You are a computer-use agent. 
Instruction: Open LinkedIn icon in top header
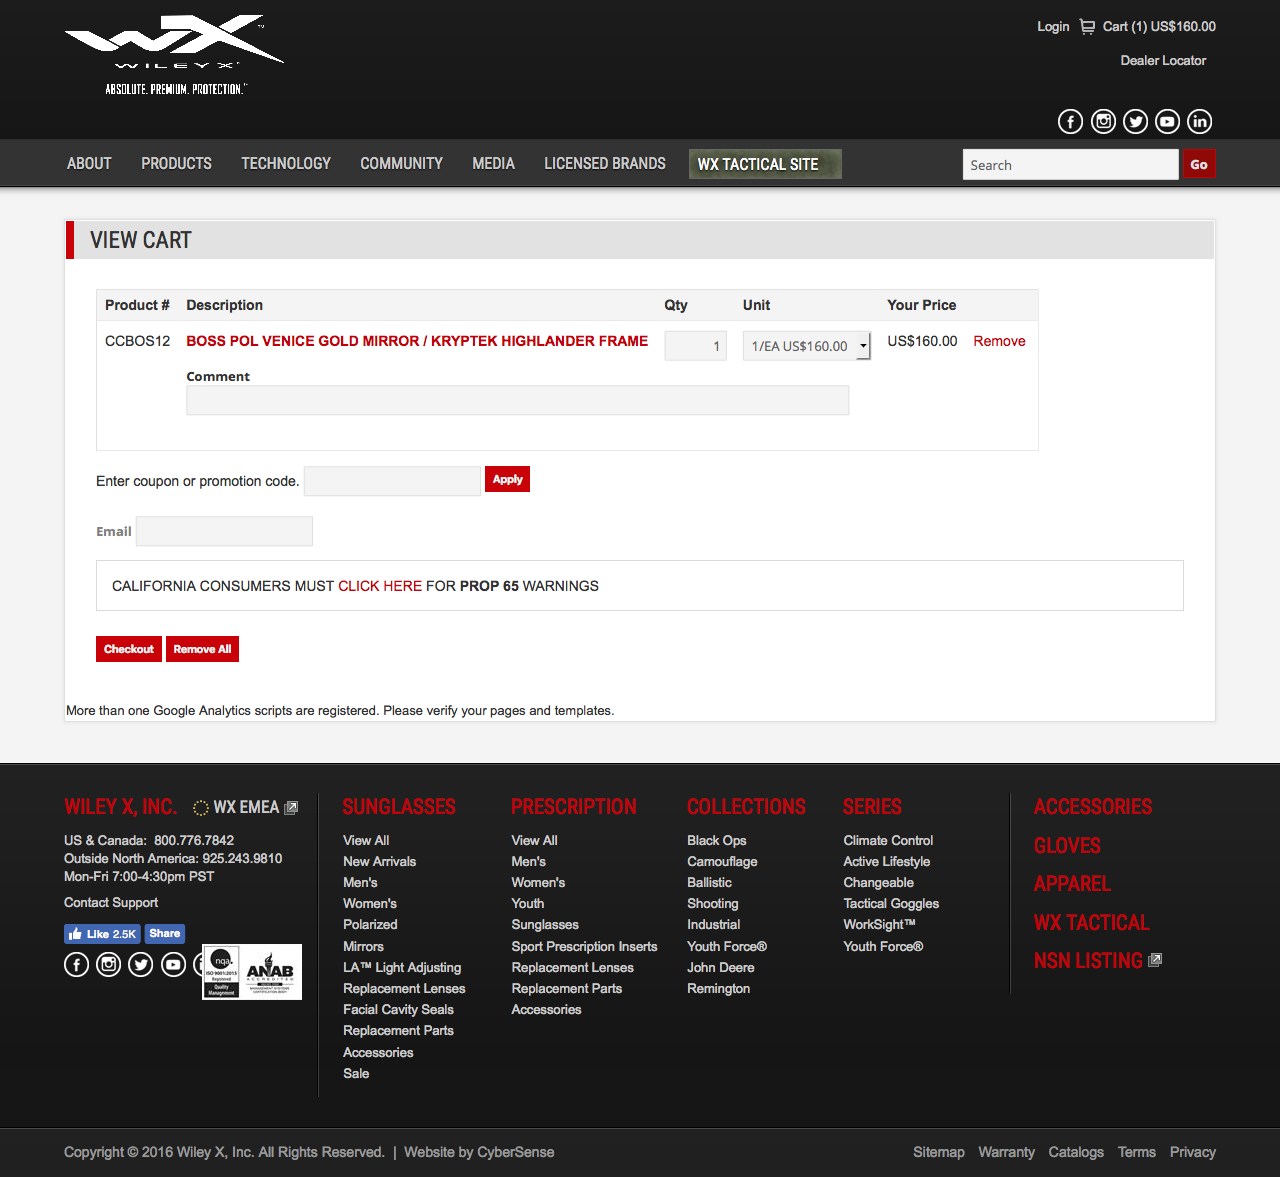click(x=1199, y=122)
